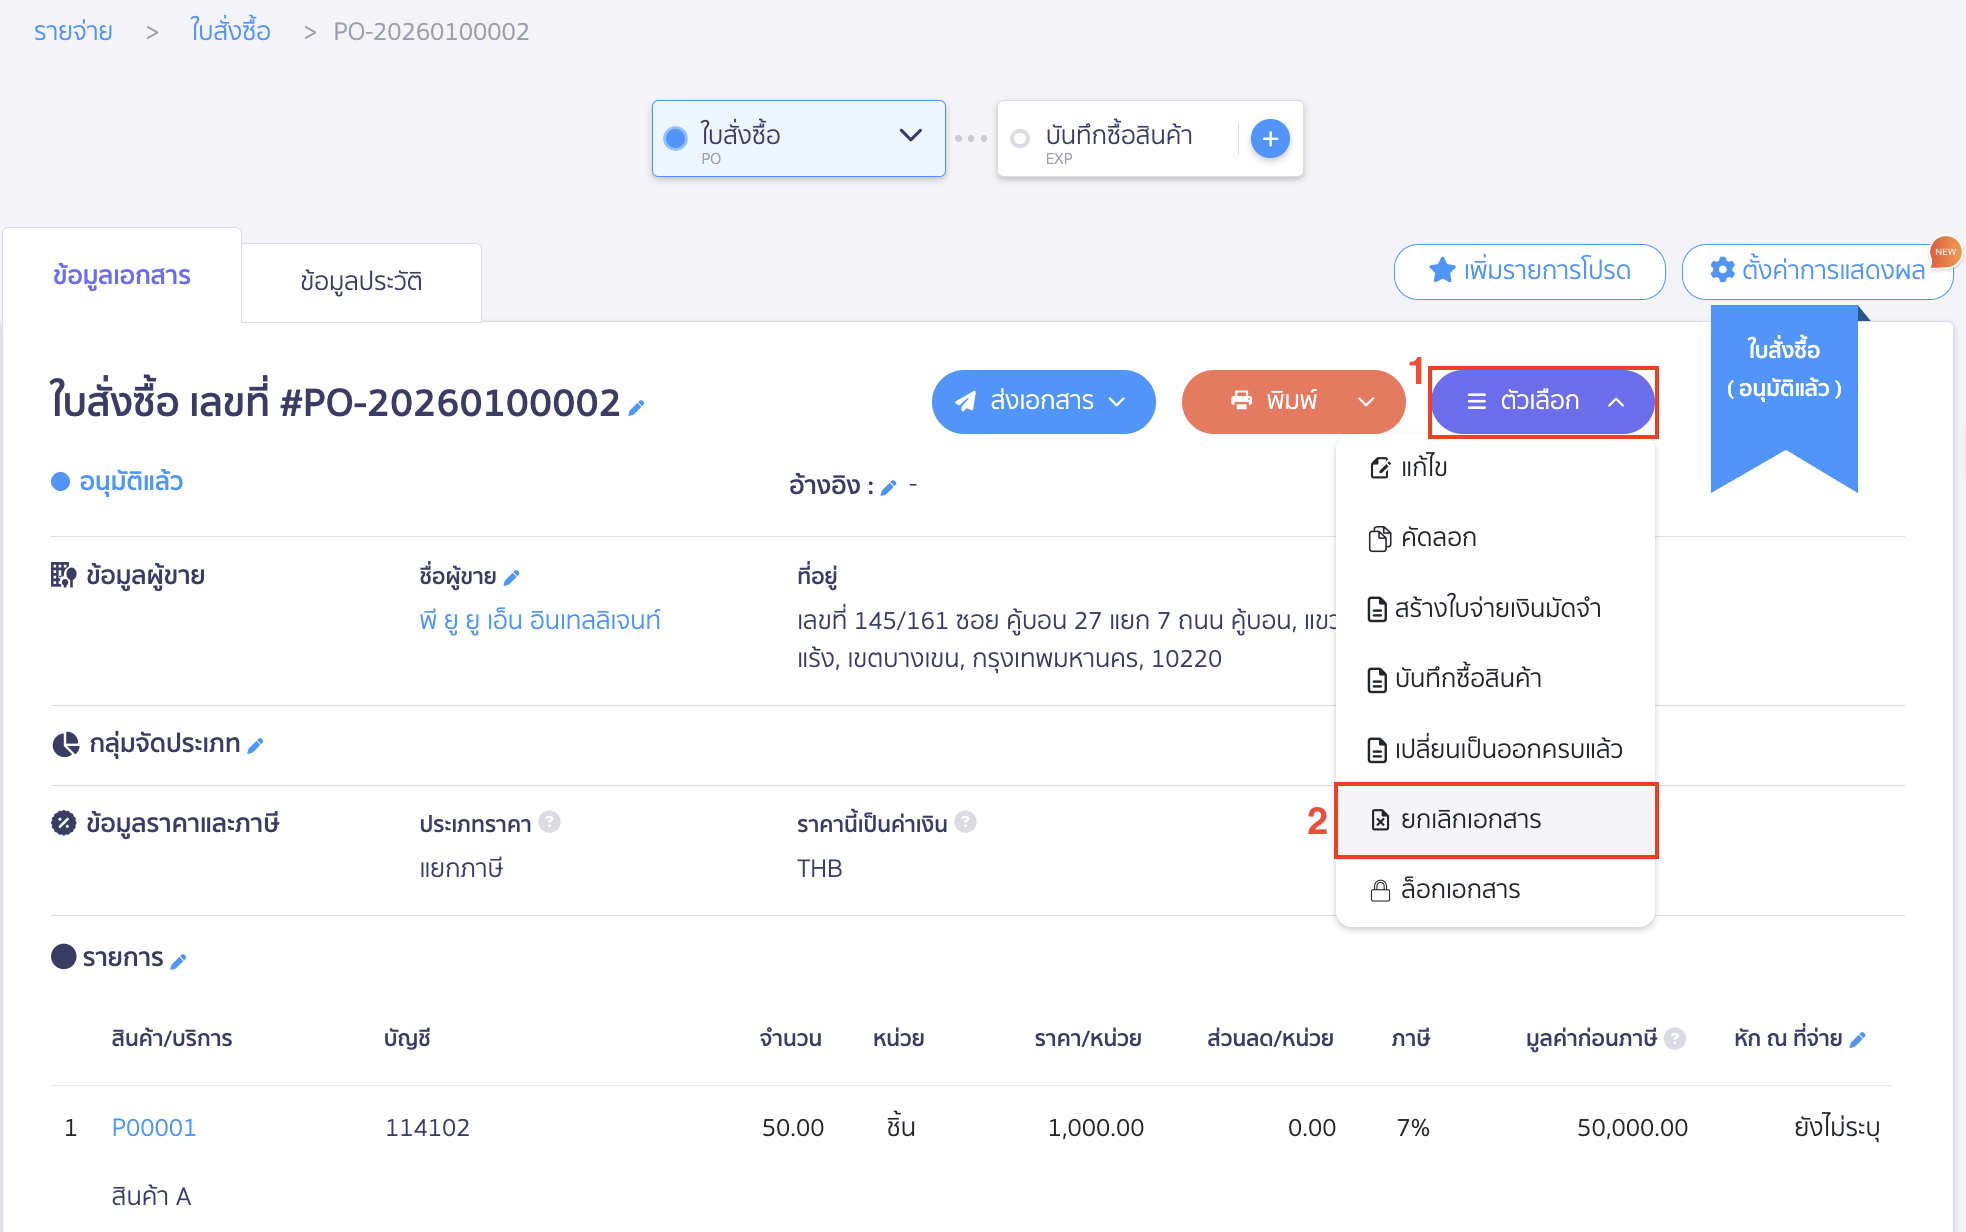The height and width of the screenshot is (1232, 1966).
Task: Click help icon next to ประเภทราคา
Action: 549,822
